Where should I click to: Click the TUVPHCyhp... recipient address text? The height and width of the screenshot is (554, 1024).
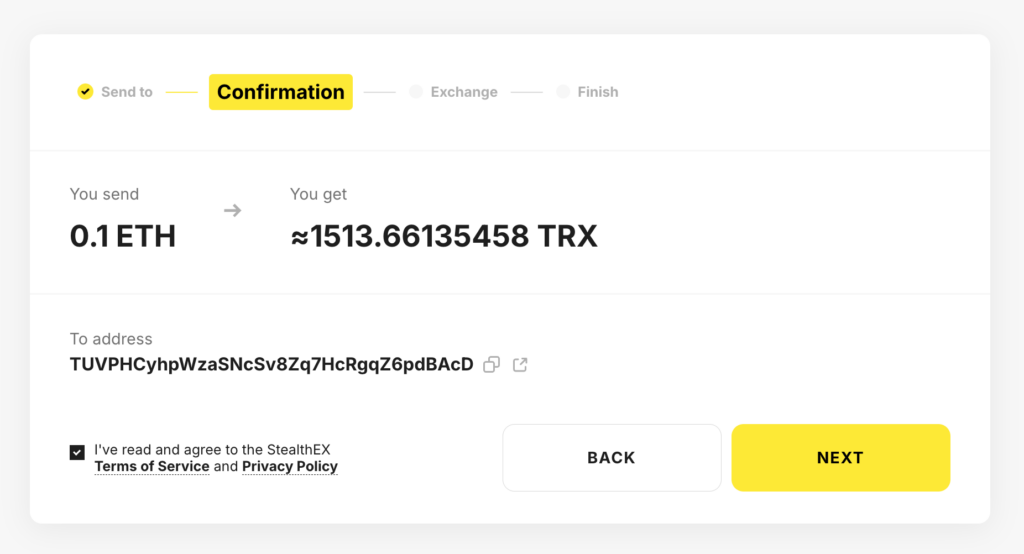[x=271, y=365]
